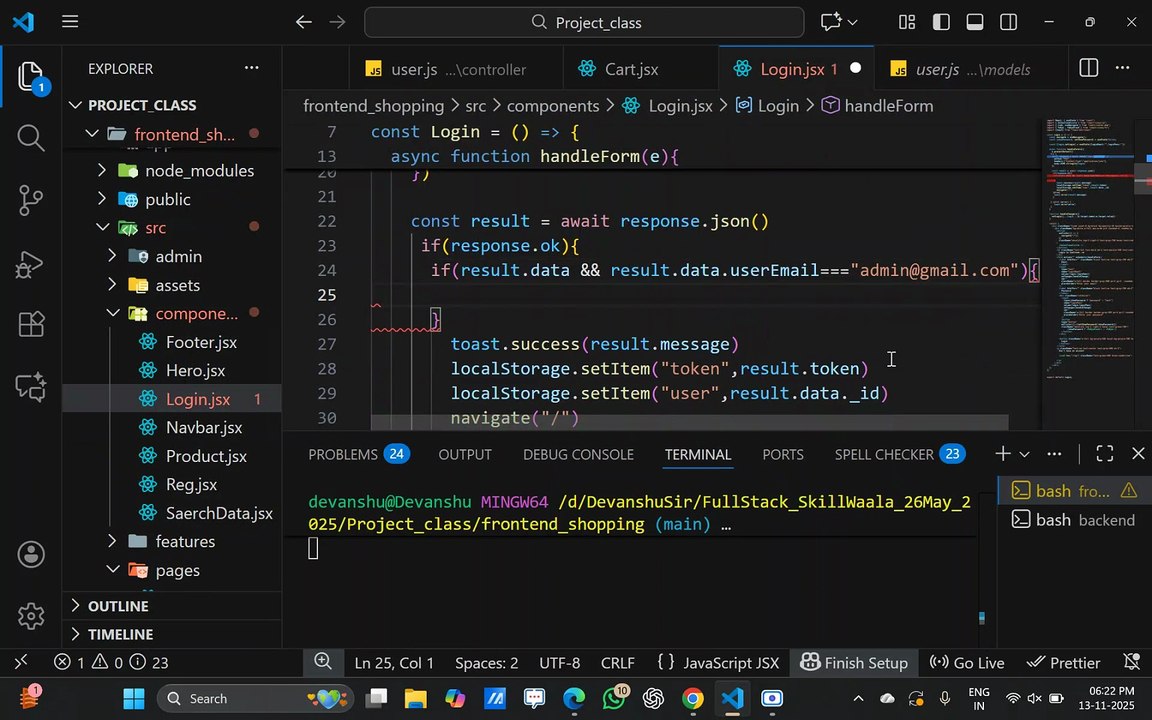Open the hamburger application menu

[x=70, y=21]
